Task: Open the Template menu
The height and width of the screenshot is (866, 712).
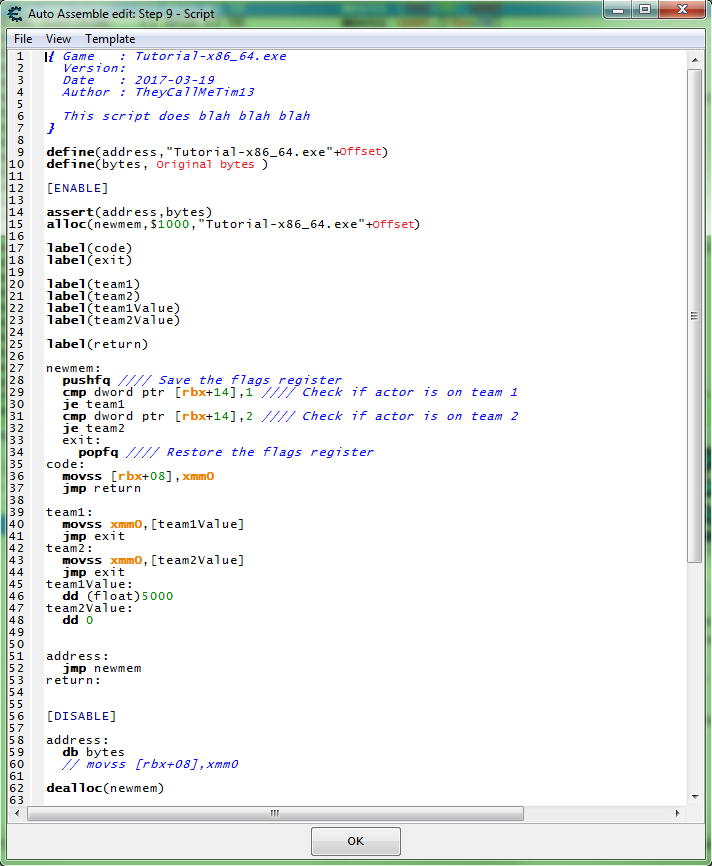Action: (110, 39)
